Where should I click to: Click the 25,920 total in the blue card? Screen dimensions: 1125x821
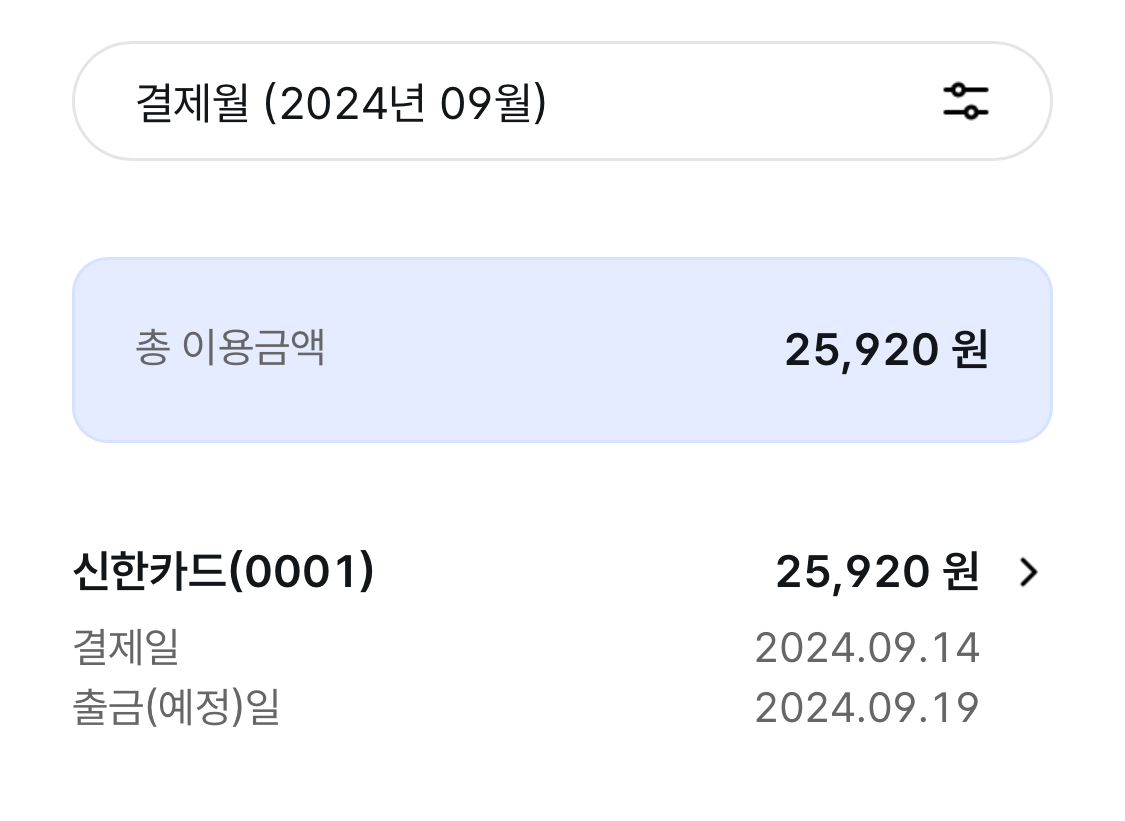(x=861, y=350)
